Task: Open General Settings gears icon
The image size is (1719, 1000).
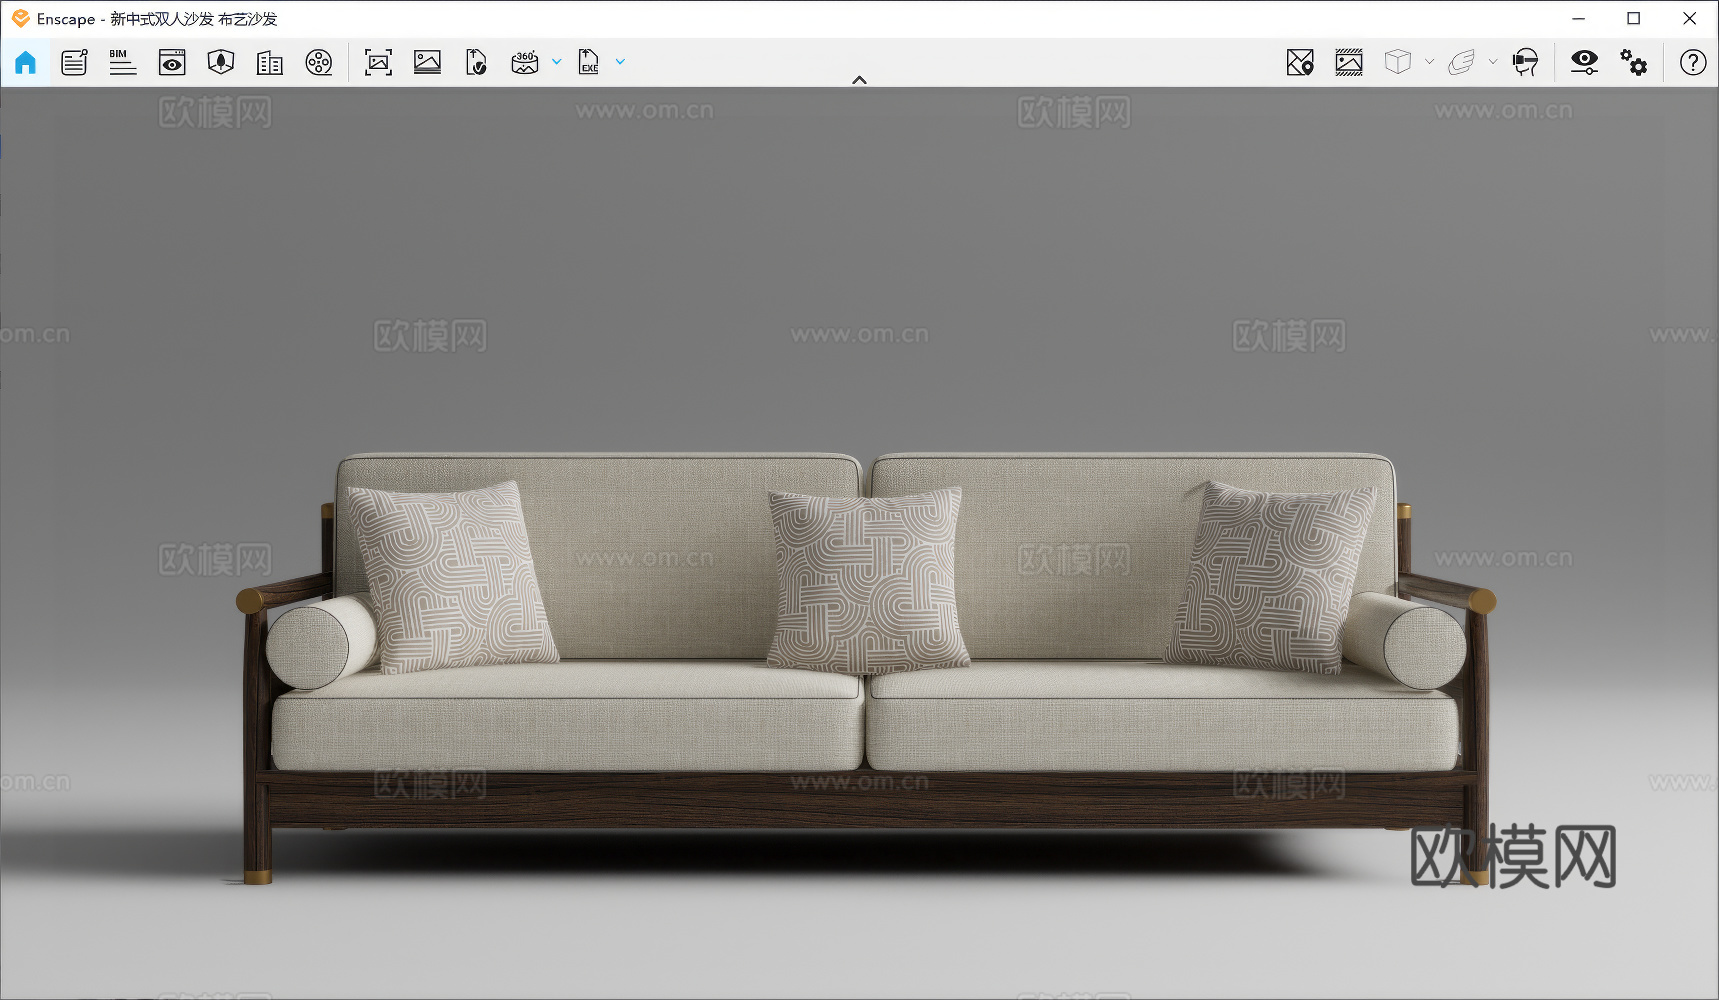Action: click(1633, 62)
